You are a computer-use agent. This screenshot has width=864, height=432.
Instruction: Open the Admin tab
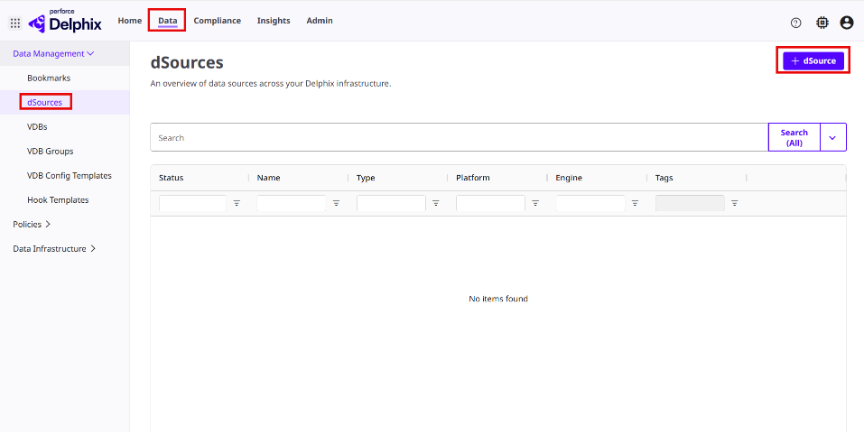point(320,21)
